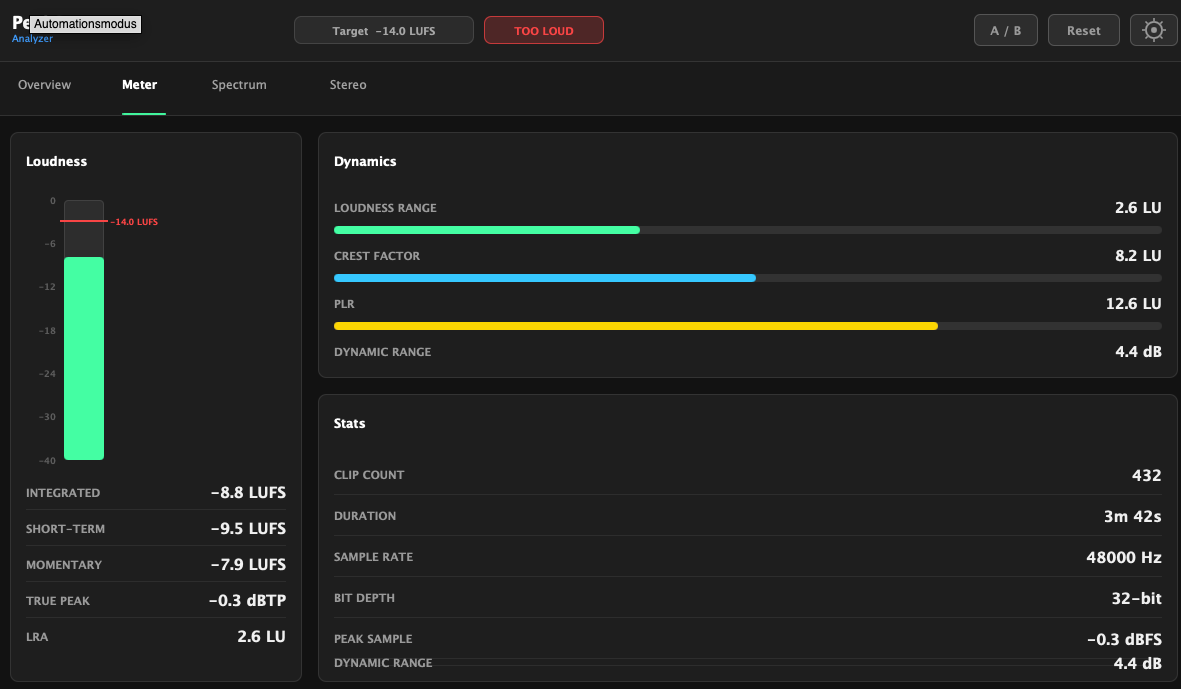The width and height of the screenshot is (1181, 689).
Task: Click the Crest Factor value 8.2 LU
Action: point(1138,256)
